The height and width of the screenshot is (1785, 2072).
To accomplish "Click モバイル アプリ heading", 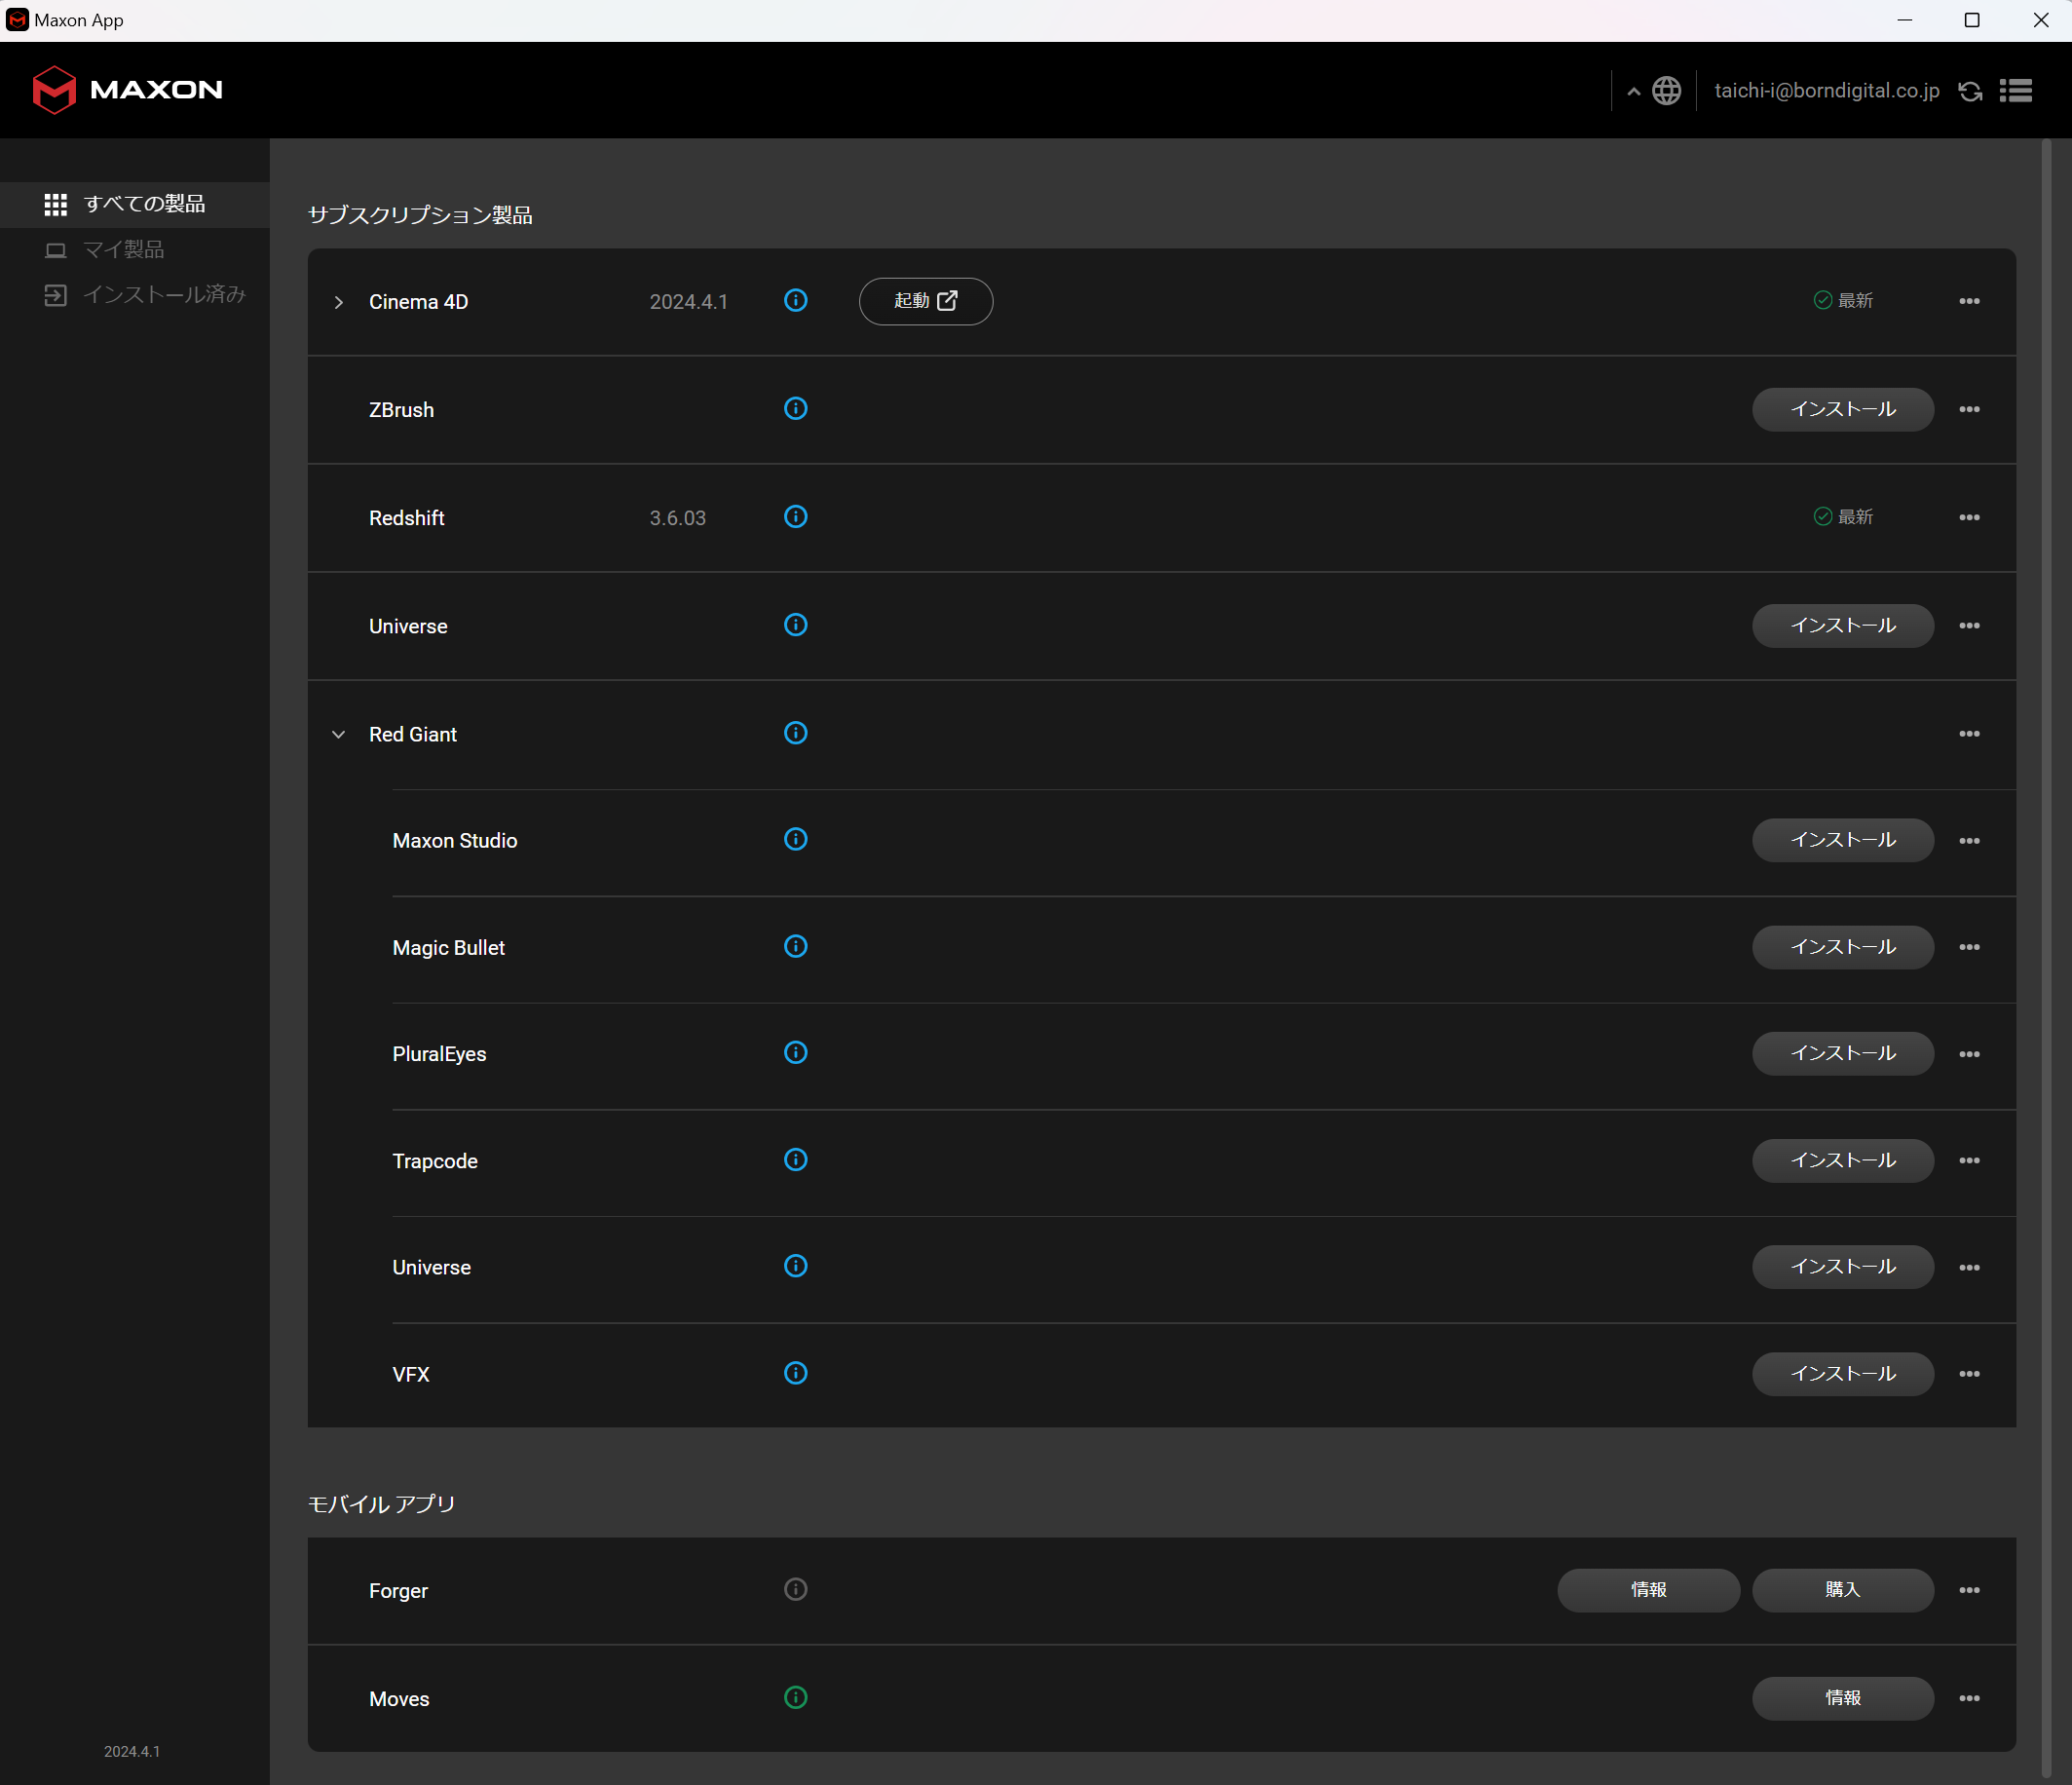I will coord(381,1504).
